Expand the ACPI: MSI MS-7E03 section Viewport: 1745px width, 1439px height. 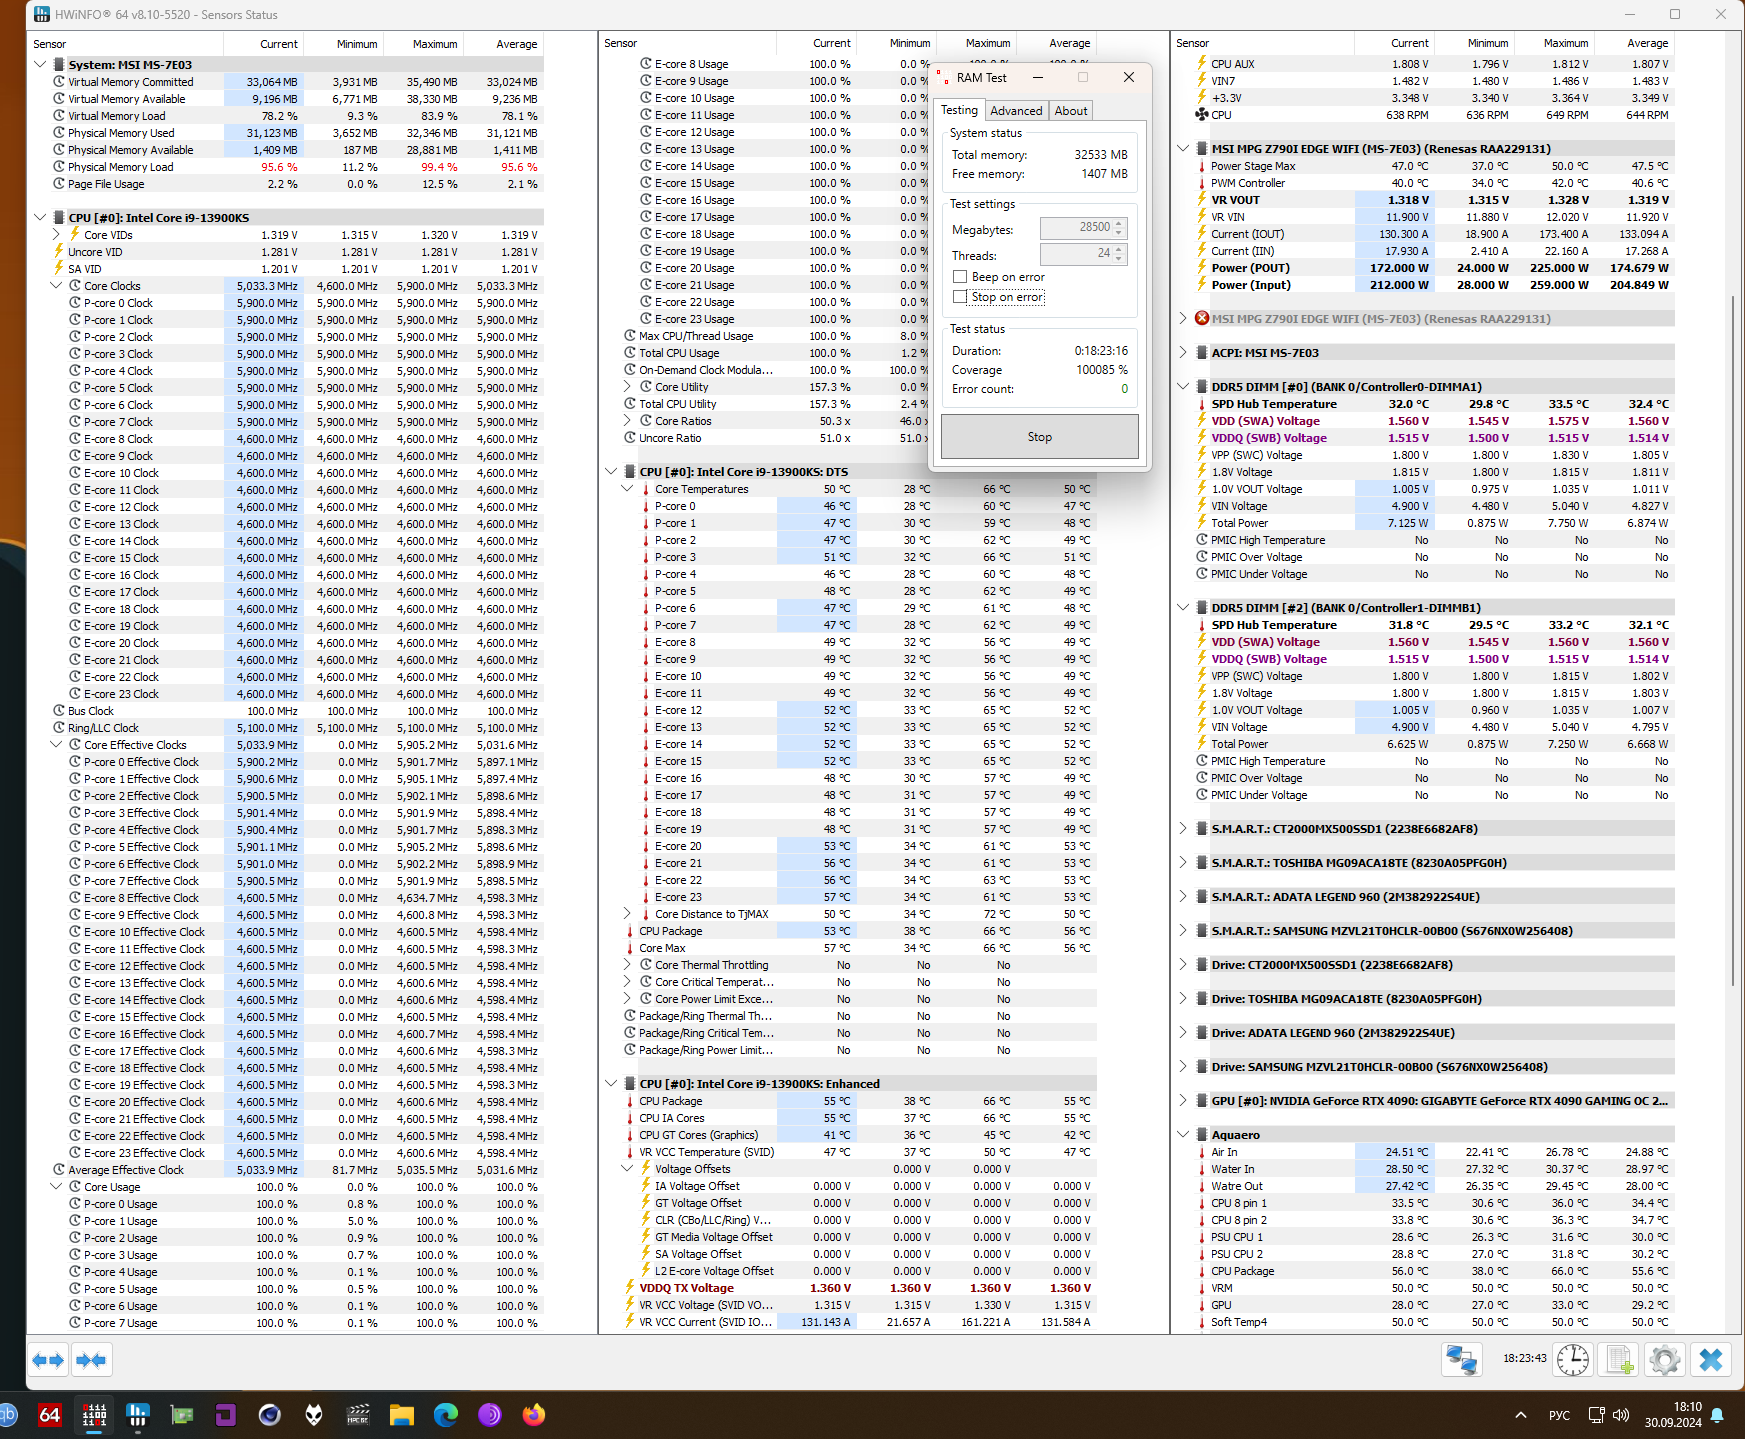pyautogui.click(x=1183, y=353)
